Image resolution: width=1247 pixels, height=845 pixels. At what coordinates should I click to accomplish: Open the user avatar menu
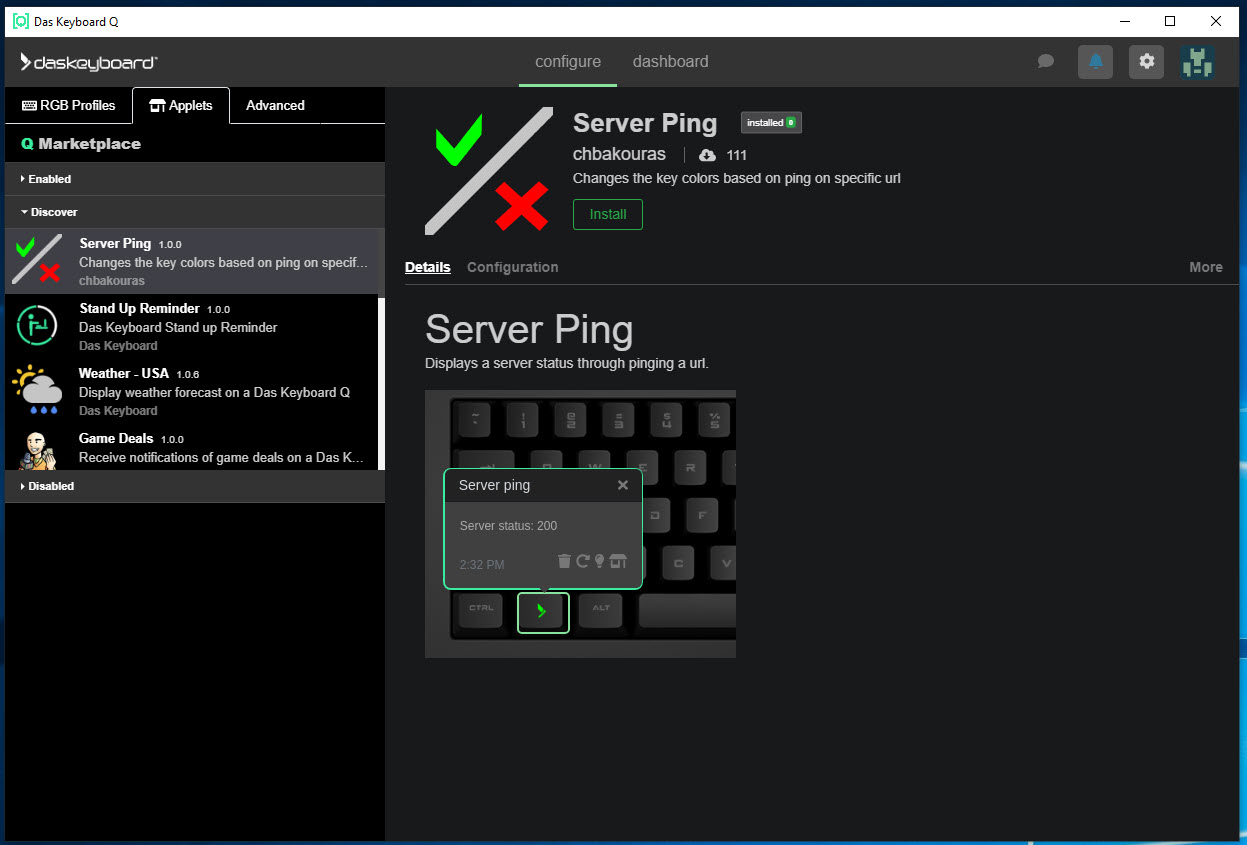tap(1196, 62)
